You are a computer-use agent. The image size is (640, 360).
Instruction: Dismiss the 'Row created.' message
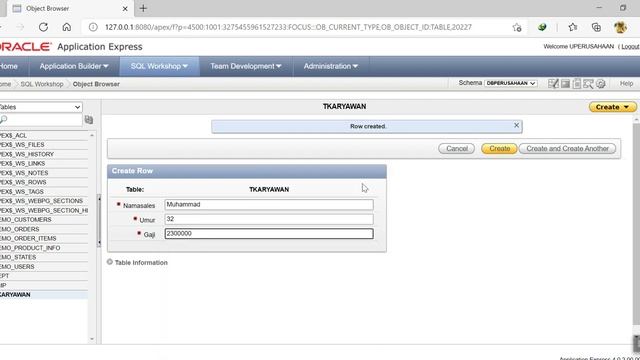516,125
